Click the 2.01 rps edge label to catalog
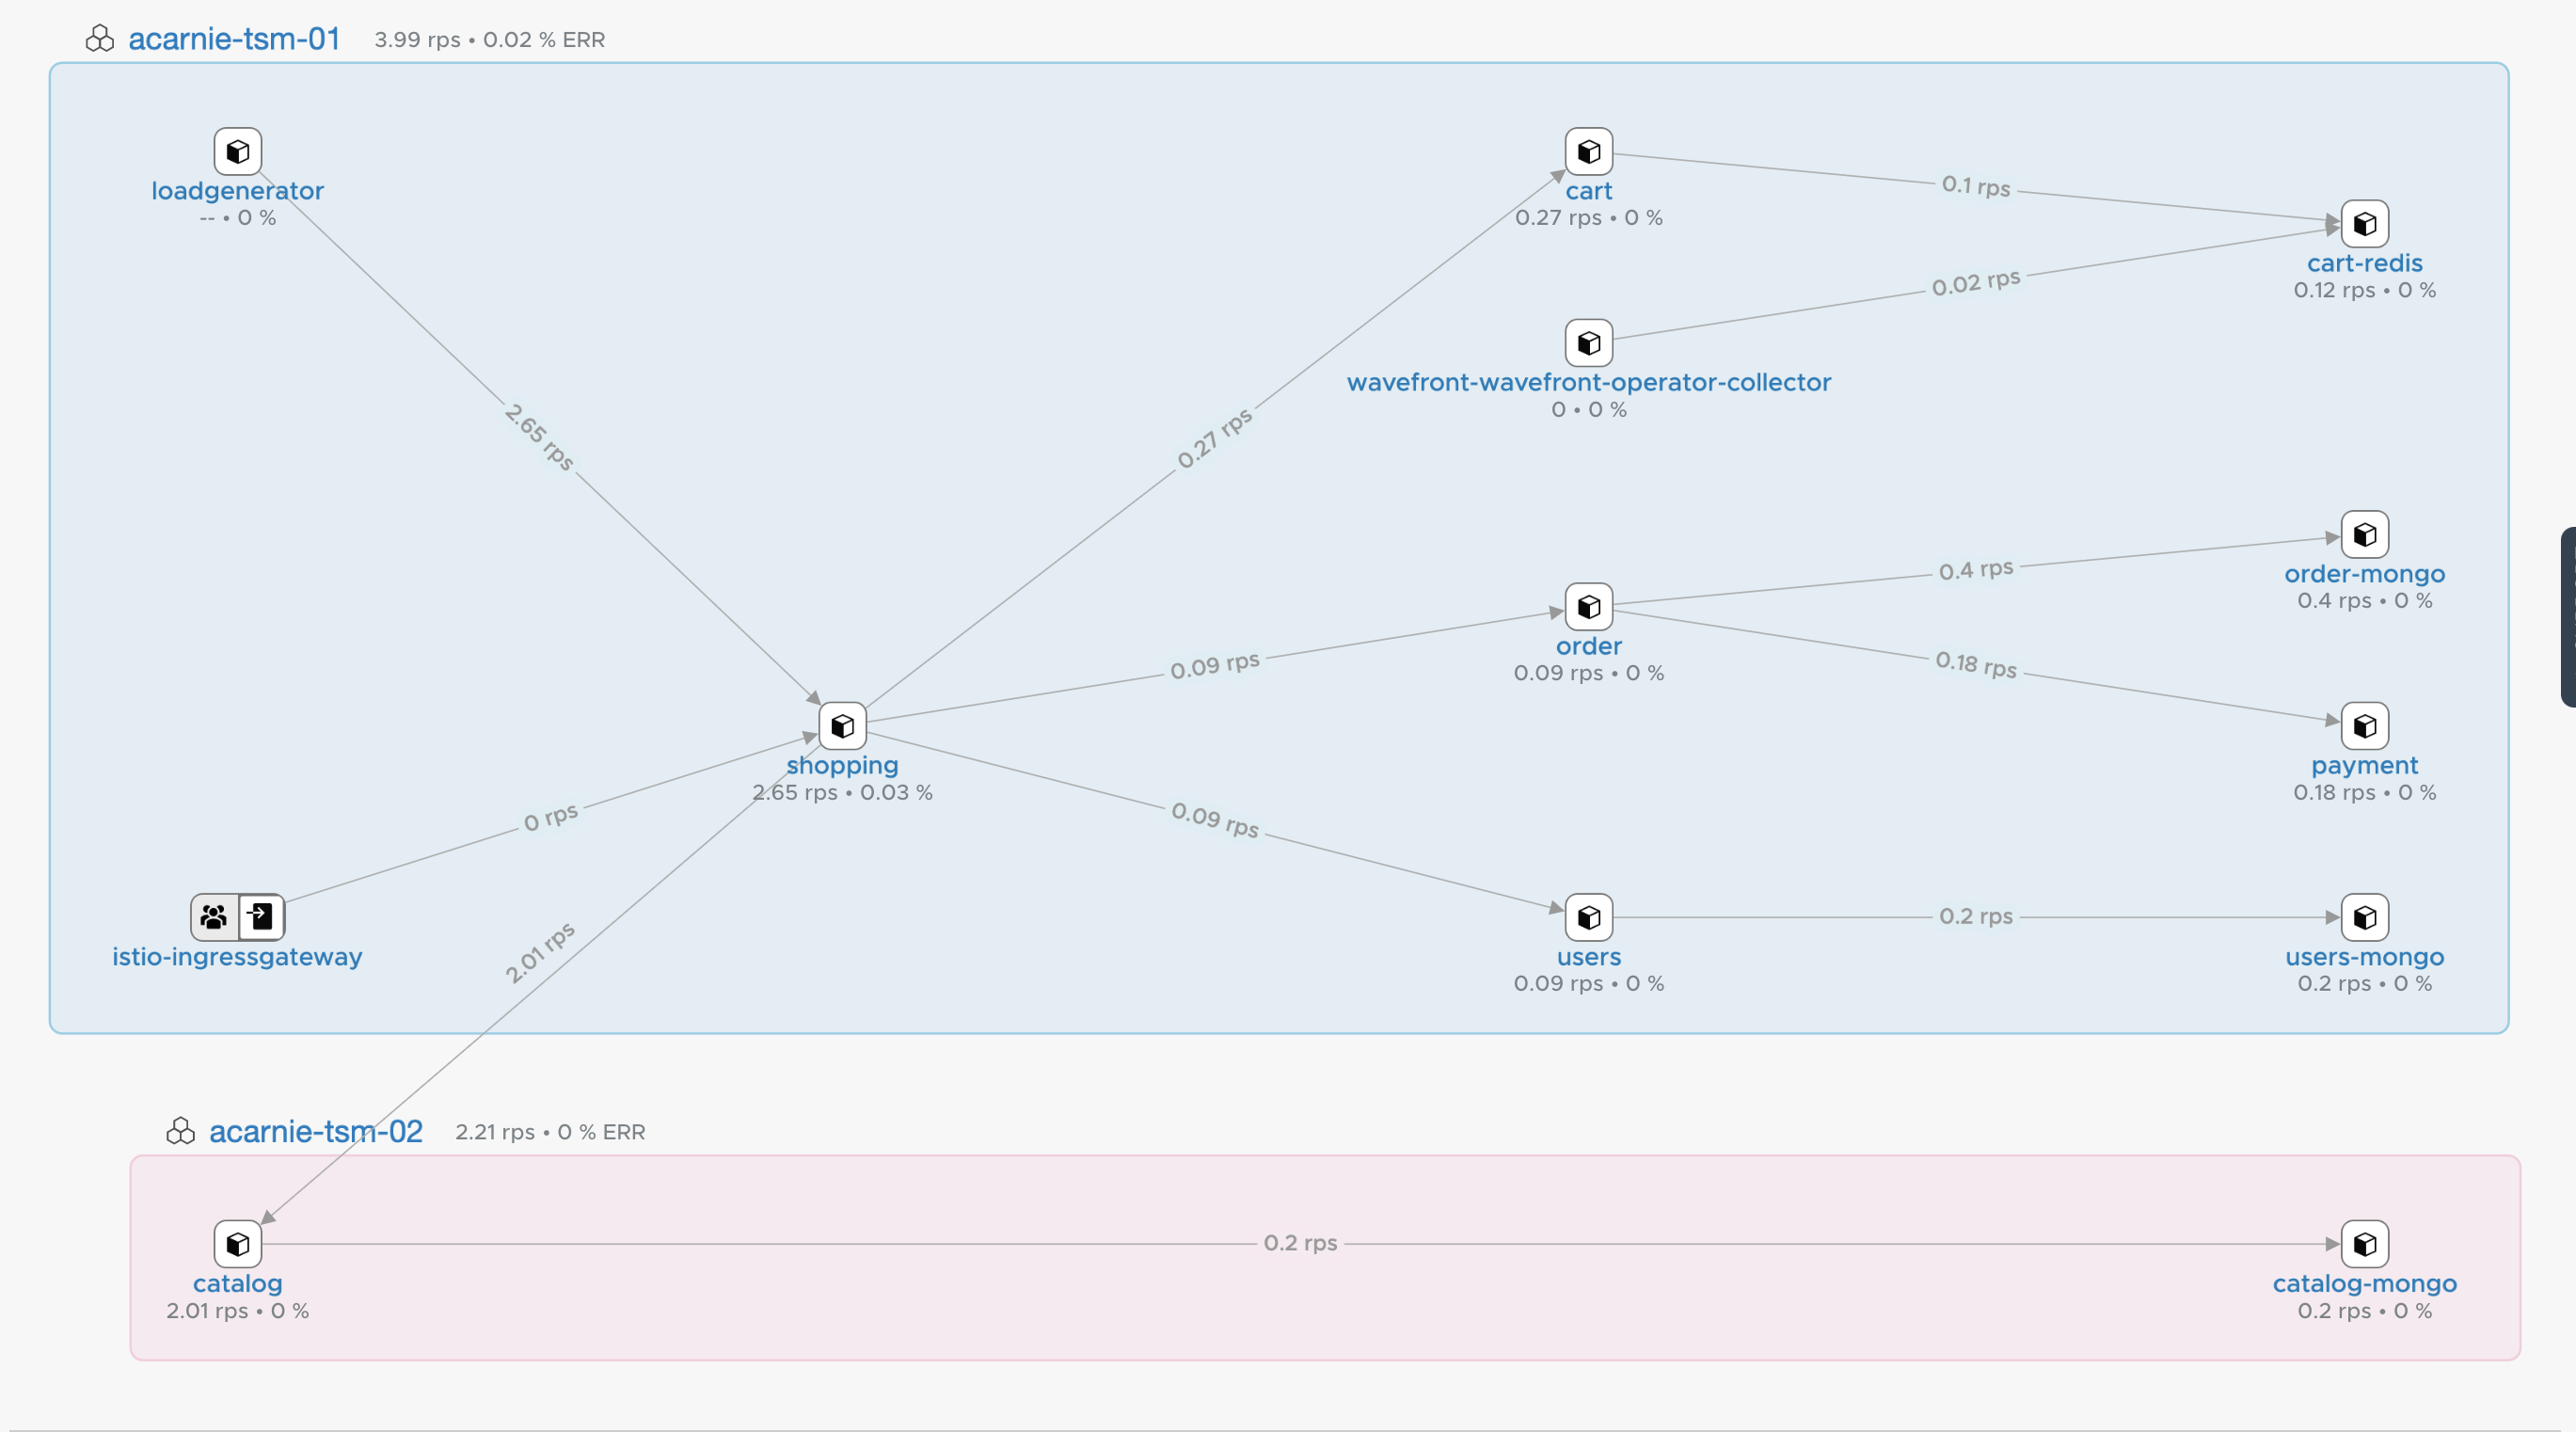The image size is (2576, 1432). tap(539, 952)
